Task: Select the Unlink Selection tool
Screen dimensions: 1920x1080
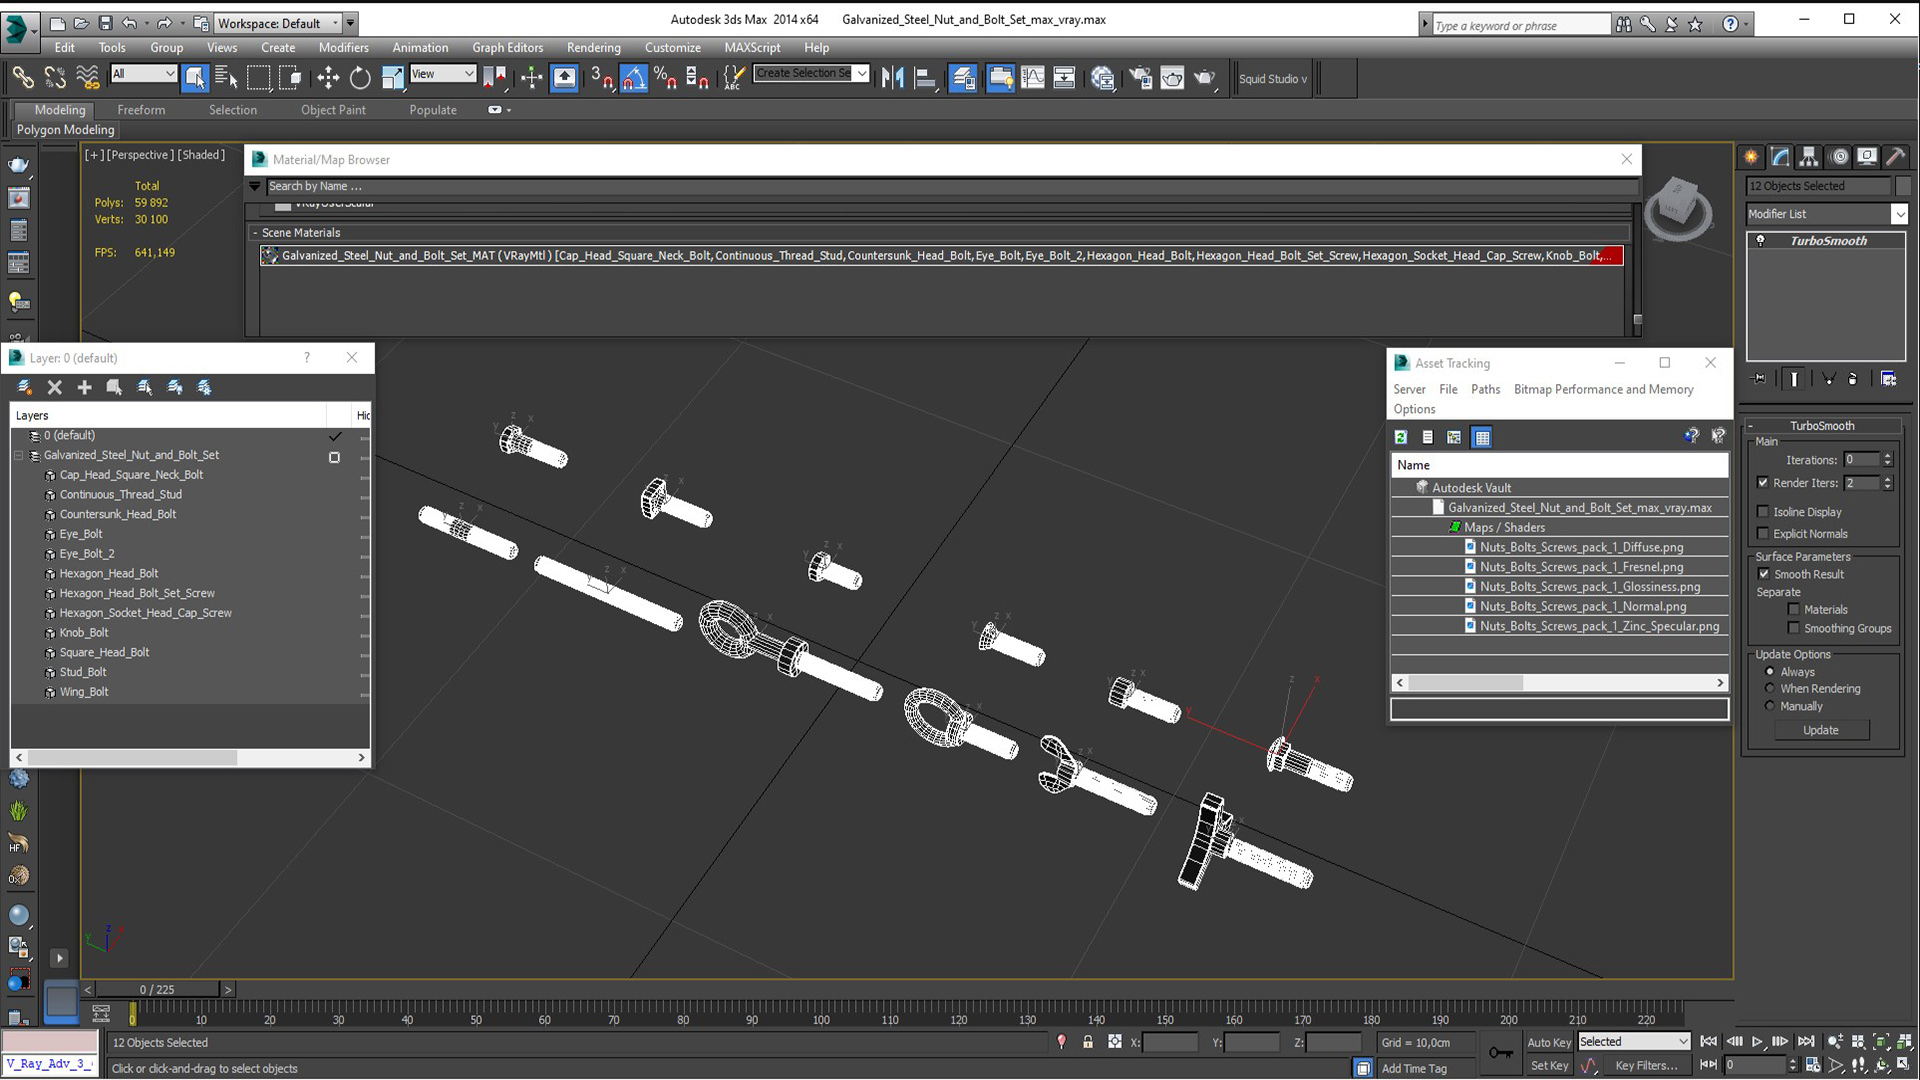Action: (55, 77)
